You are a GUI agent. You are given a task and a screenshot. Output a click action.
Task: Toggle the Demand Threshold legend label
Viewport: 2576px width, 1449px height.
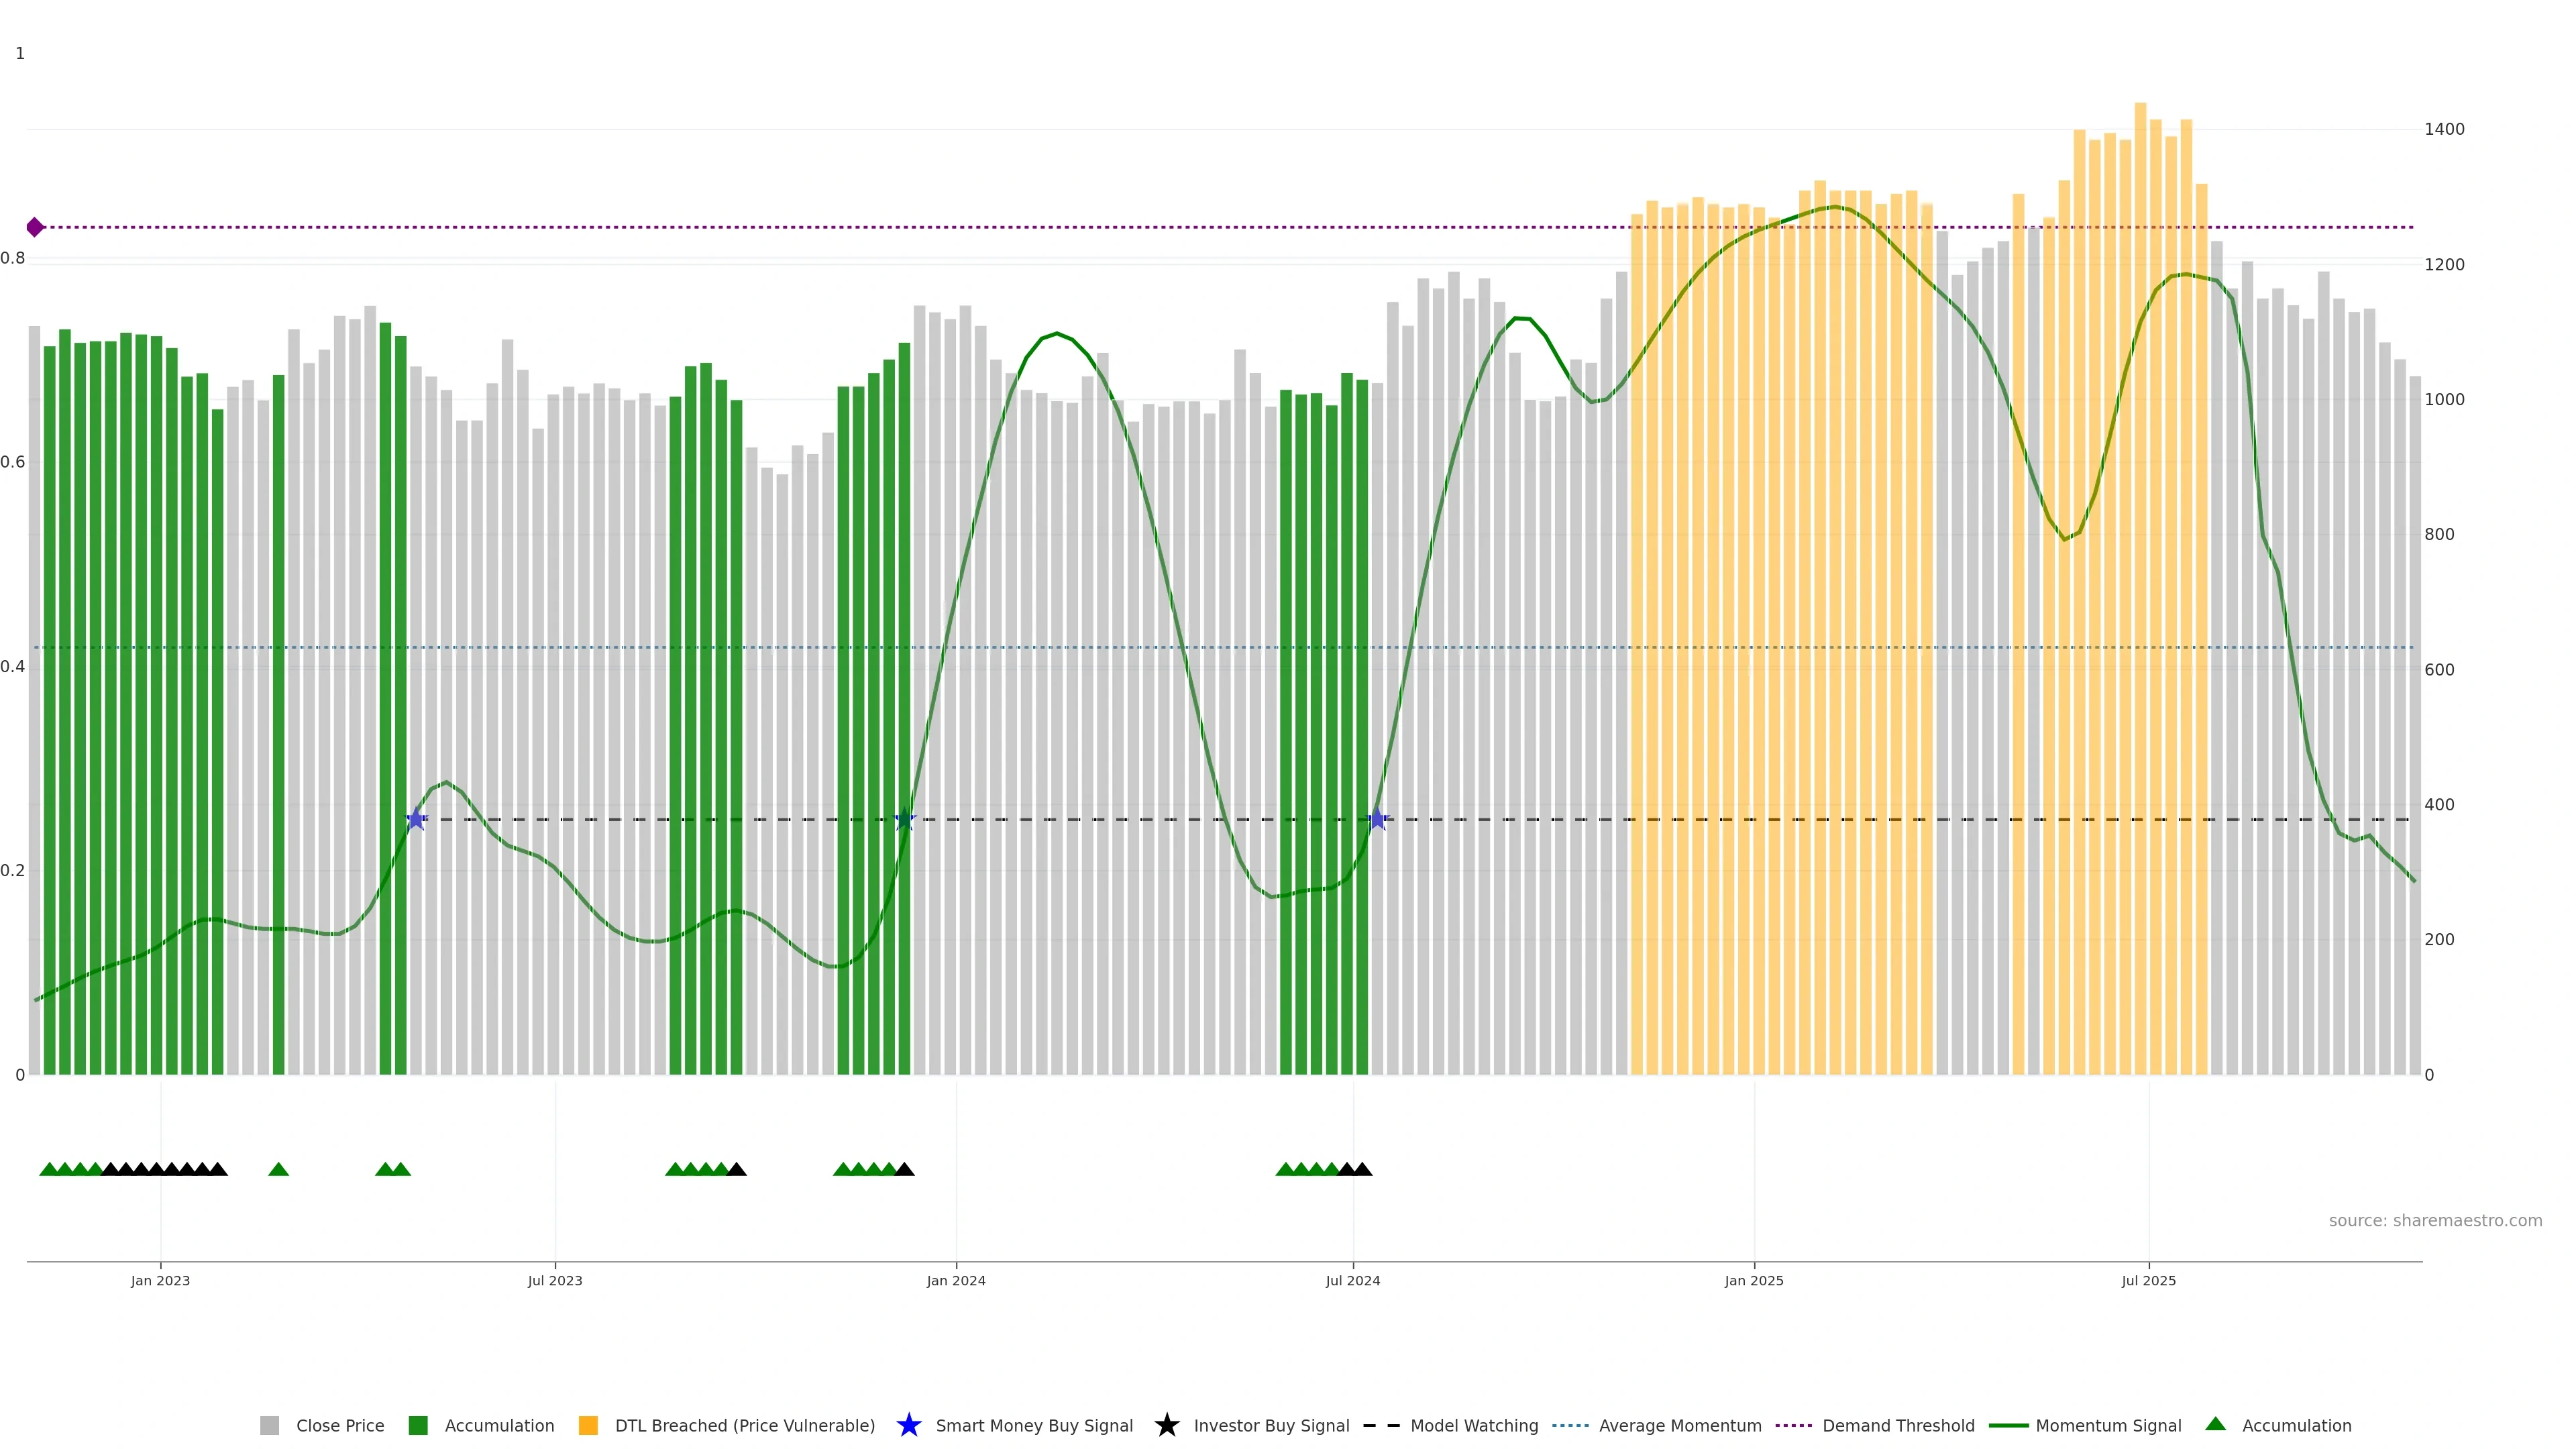1898,1425
